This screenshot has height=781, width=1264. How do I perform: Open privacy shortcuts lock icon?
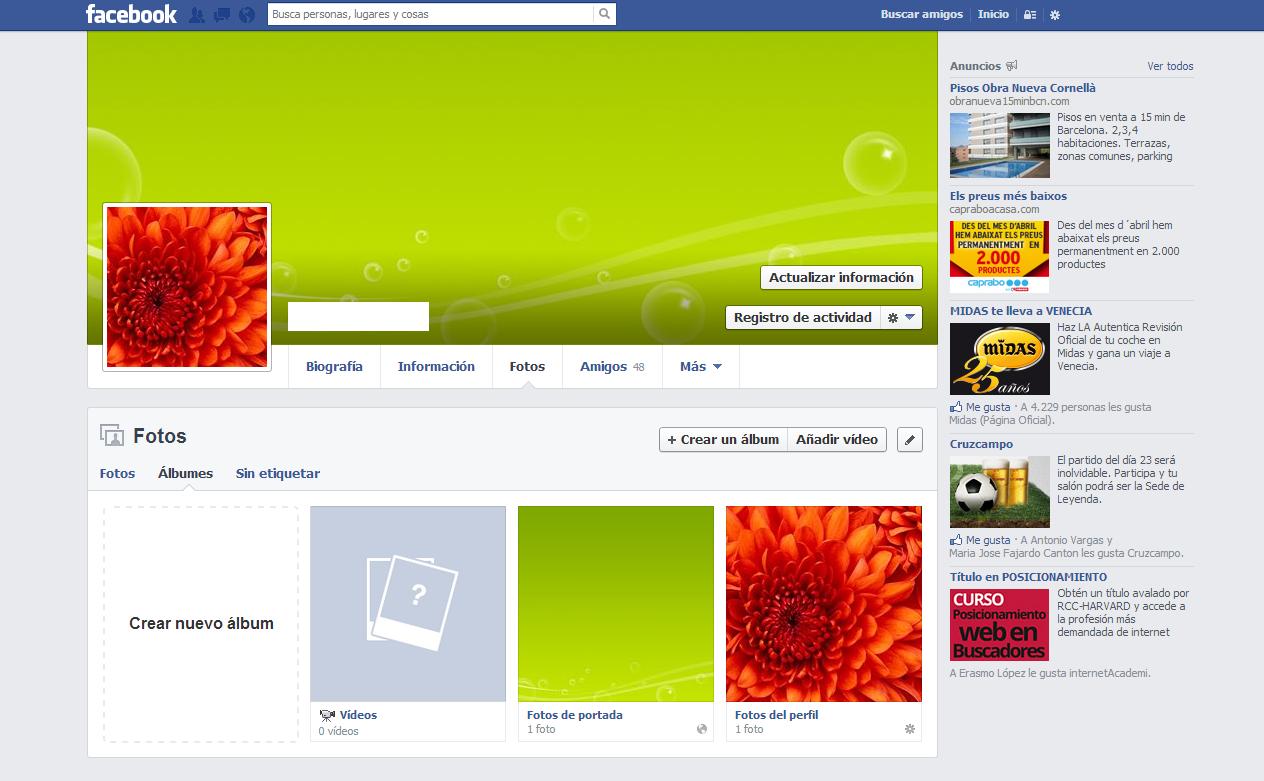(1030, 15)
